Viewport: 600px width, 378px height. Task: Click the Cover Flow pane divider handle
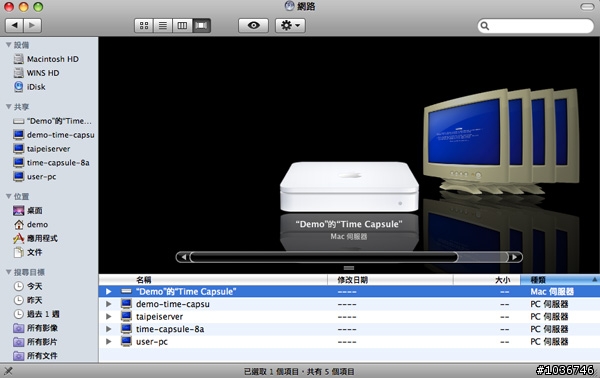coord(349,268)
